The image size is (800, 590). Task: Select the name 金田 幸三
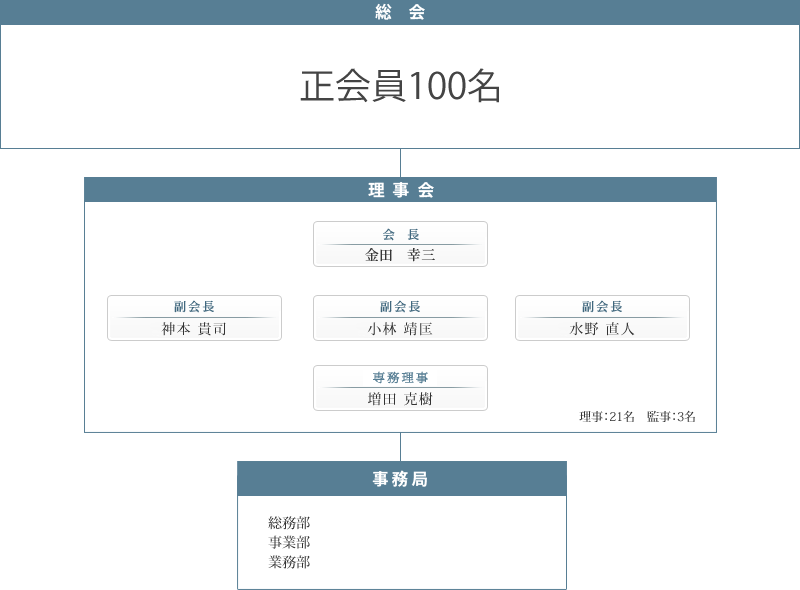400,255
